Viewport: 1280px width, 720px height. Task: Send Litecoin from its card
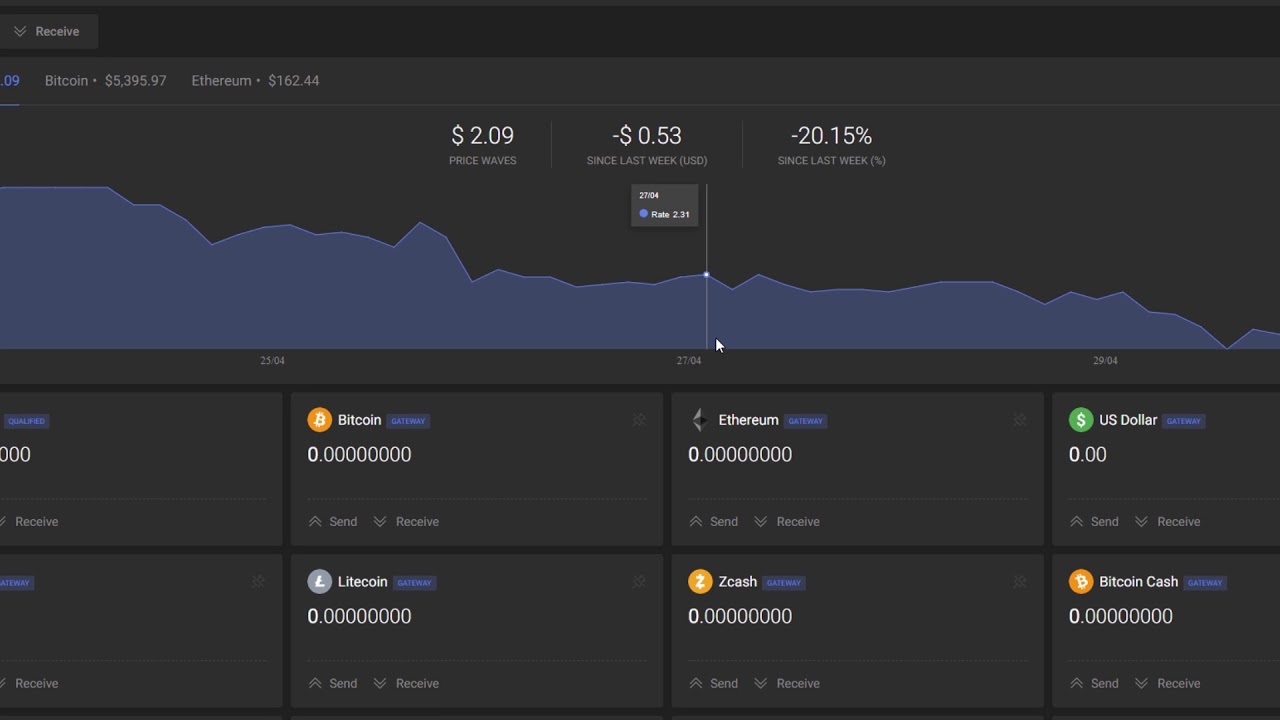tap(333, 684)
